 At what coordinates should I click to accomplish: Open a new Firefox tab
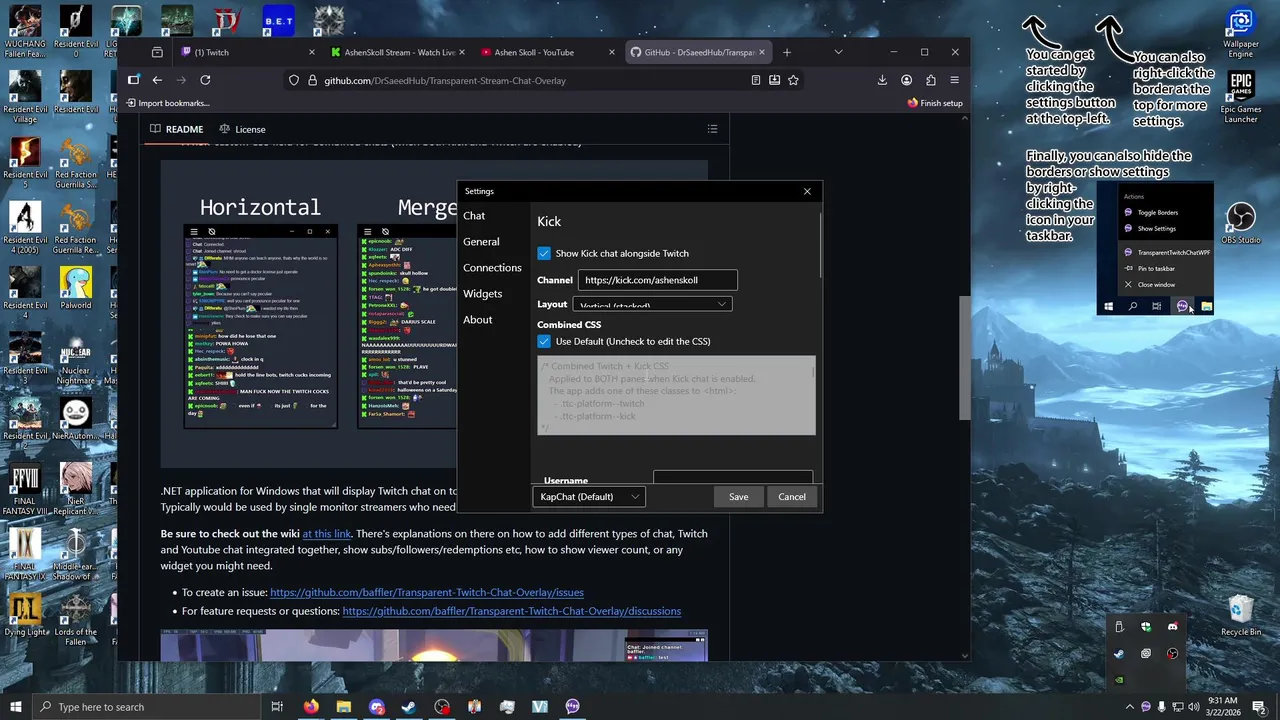click(787, 52)
